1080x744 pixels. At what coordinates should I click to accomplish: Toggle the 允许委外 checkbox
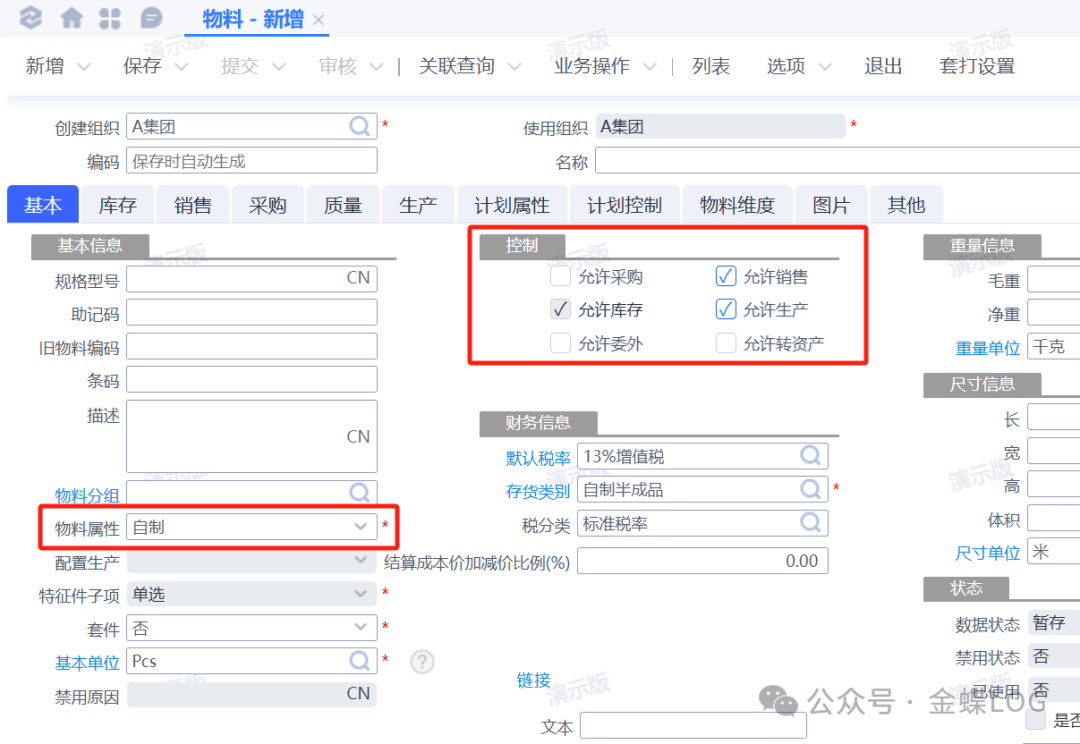[x=561, y=343]
